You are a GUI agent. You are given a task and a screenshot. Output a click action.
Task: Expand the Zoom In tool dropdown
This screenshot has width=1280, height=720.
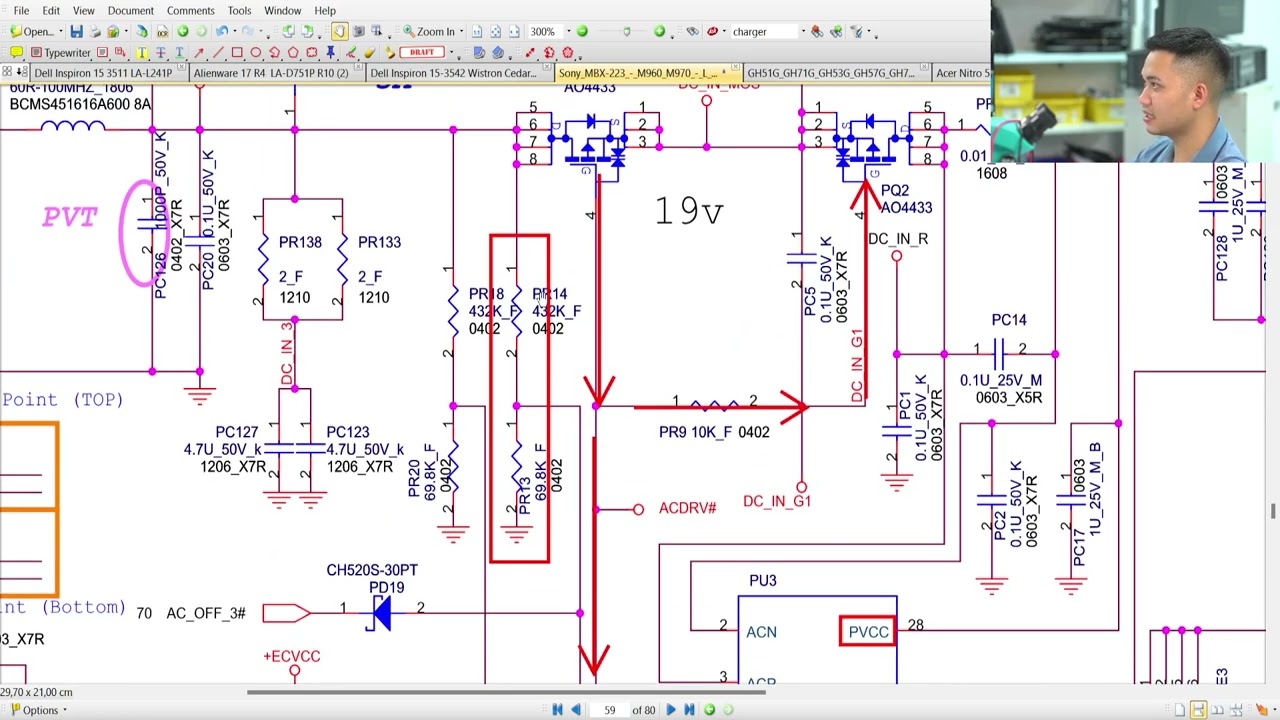click(x=462, y=32)
